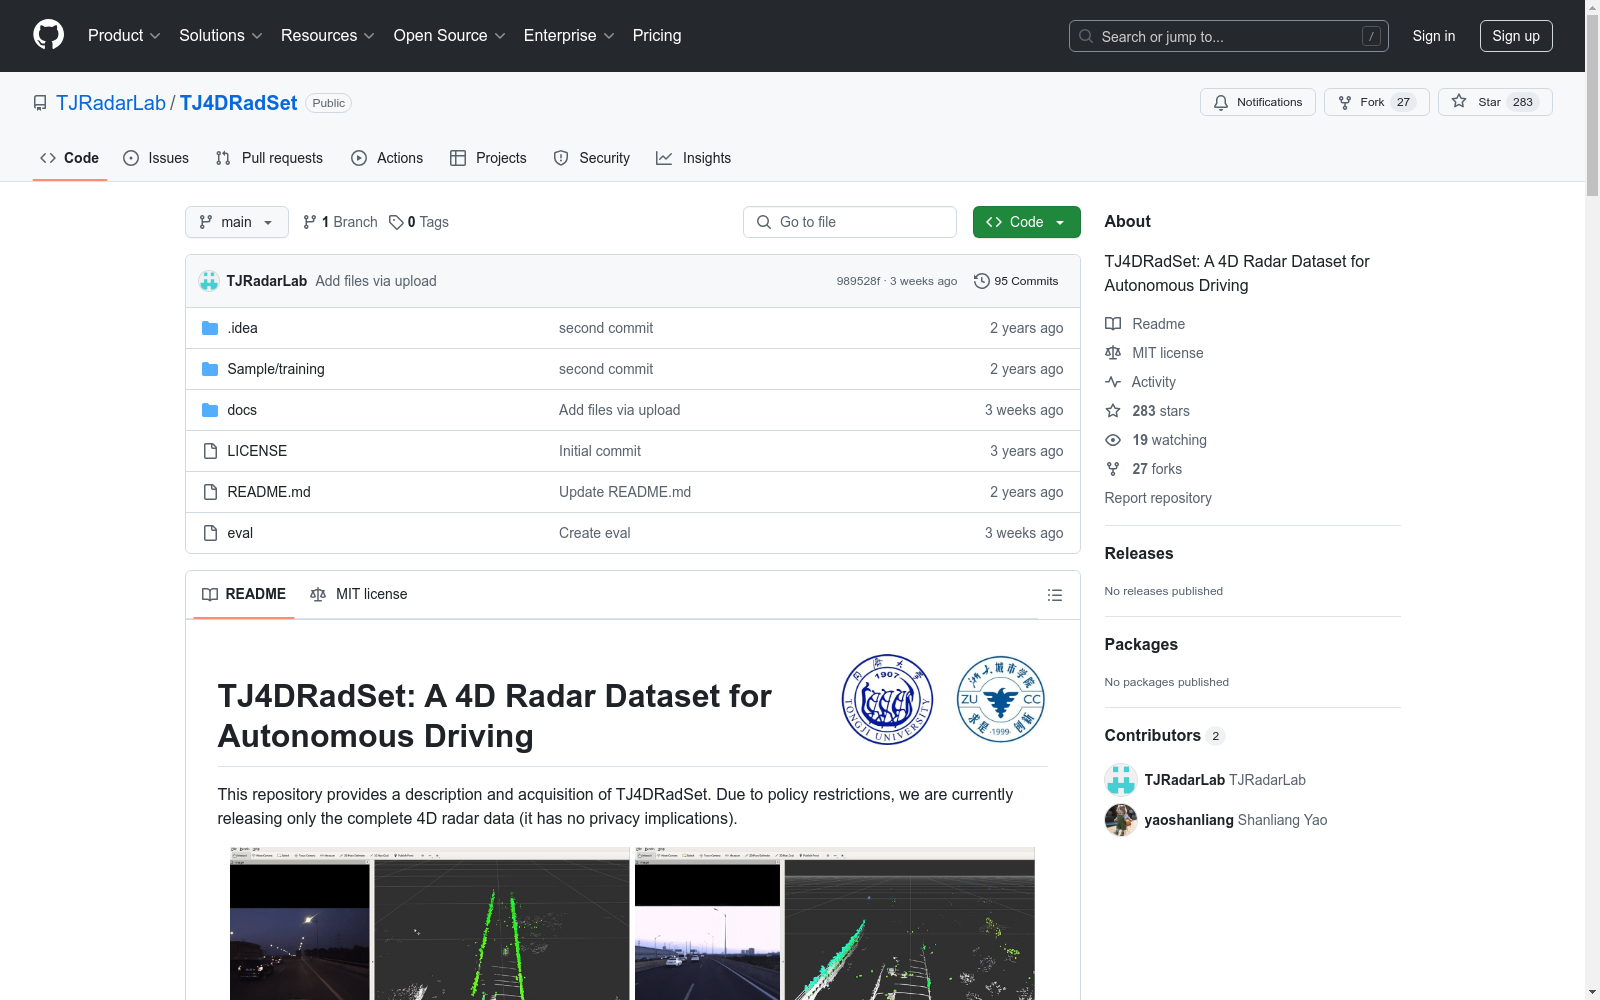The width and height of the screenshot is (1600, 1000).
Task: Expand the Solutions menu
Action: (221, 36)
